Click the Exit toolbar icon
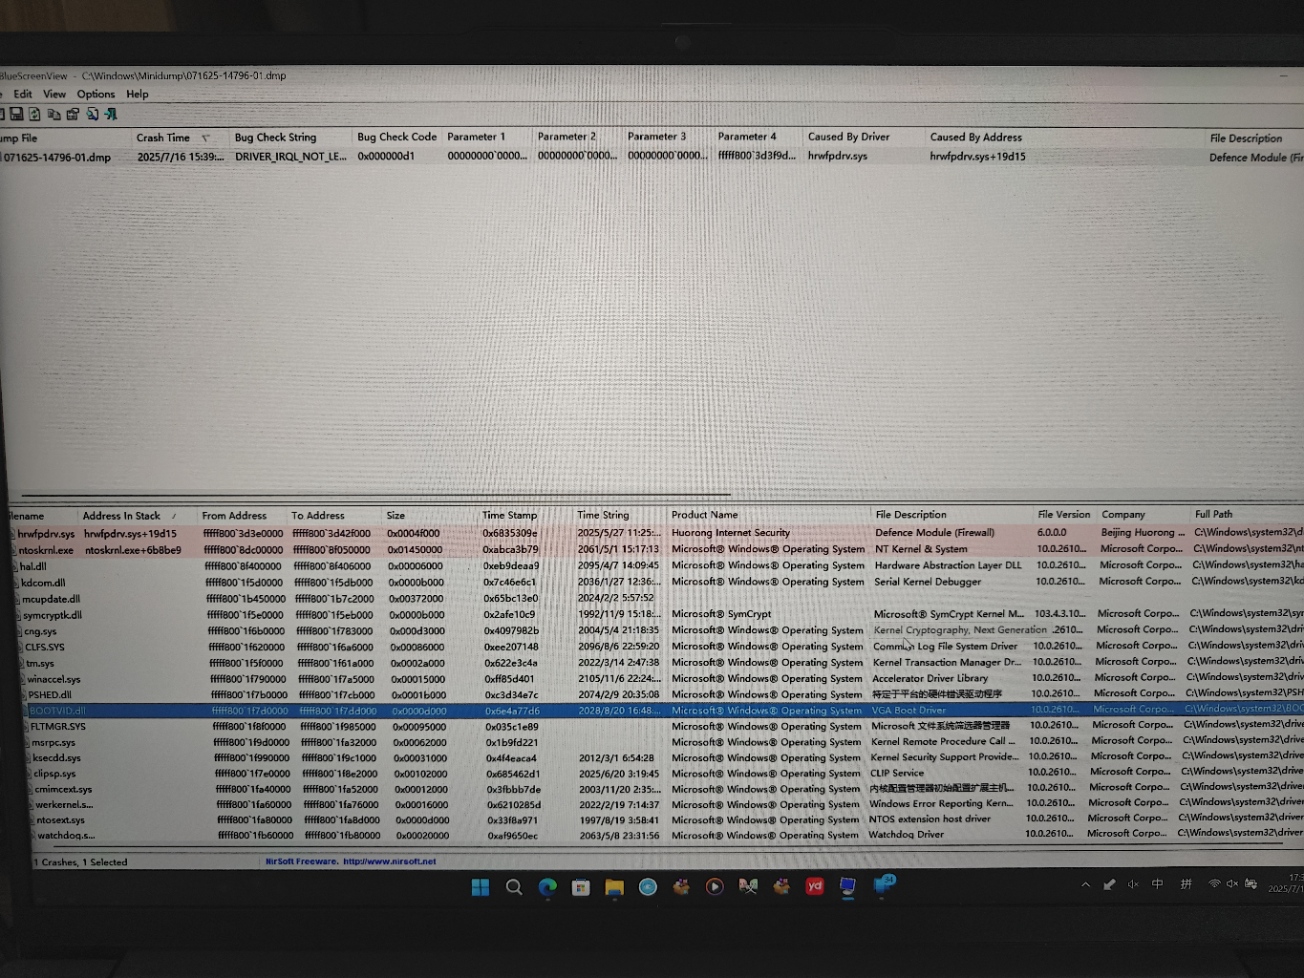 point(111,114)
